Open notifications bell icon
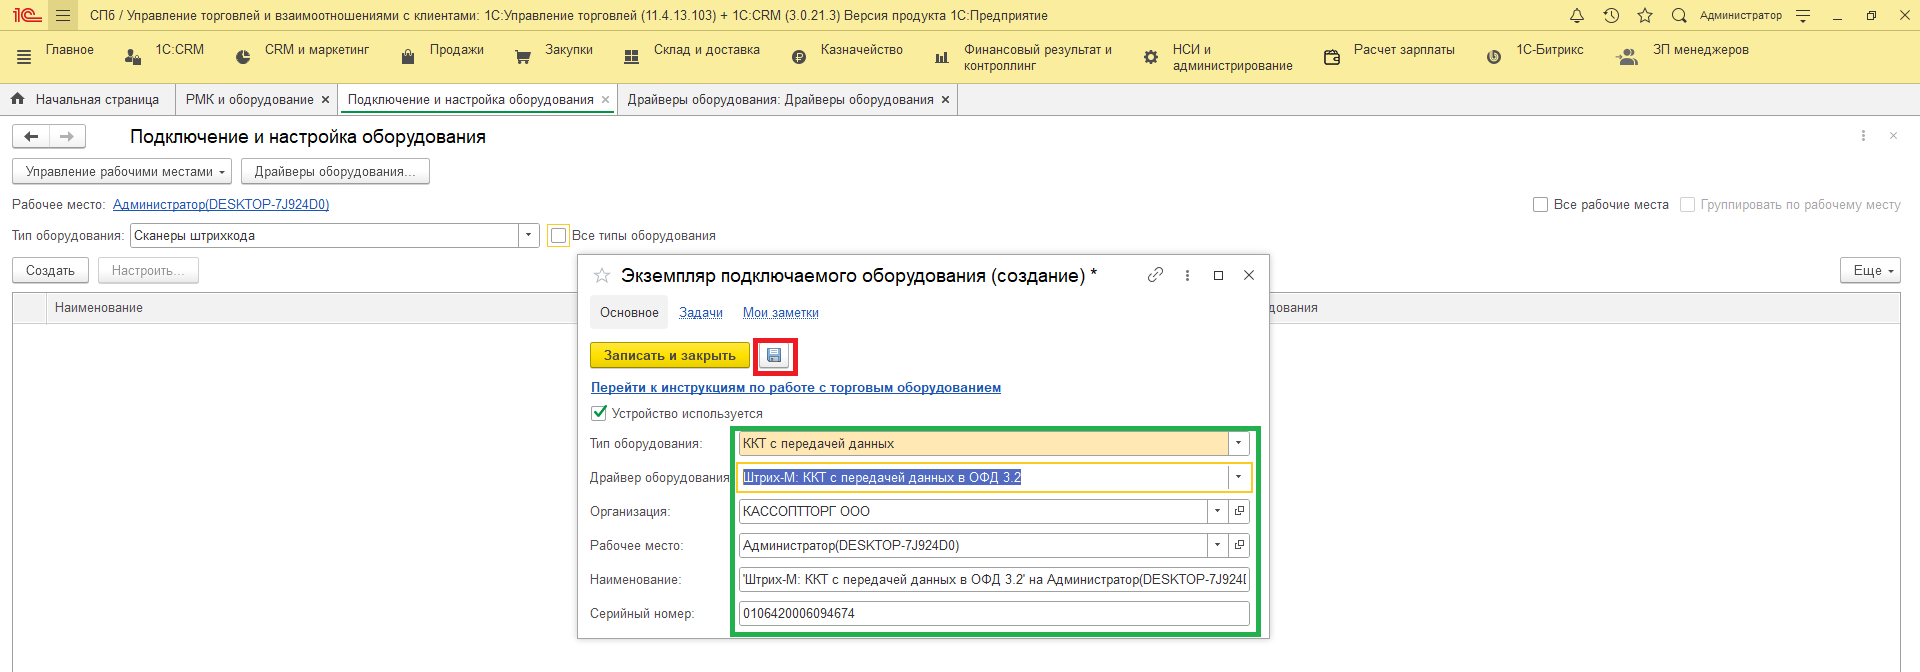This screenshot has height=672, width=1920. [x=1577, y=15]
